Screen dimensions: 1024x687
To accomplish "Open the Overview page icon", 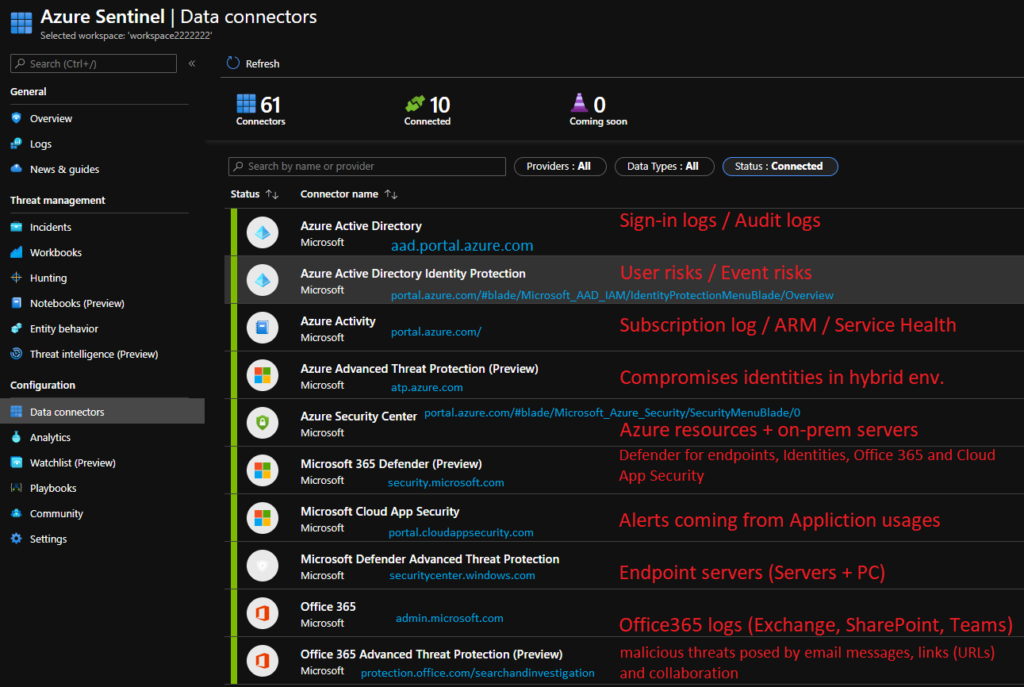I will point(16,118).
